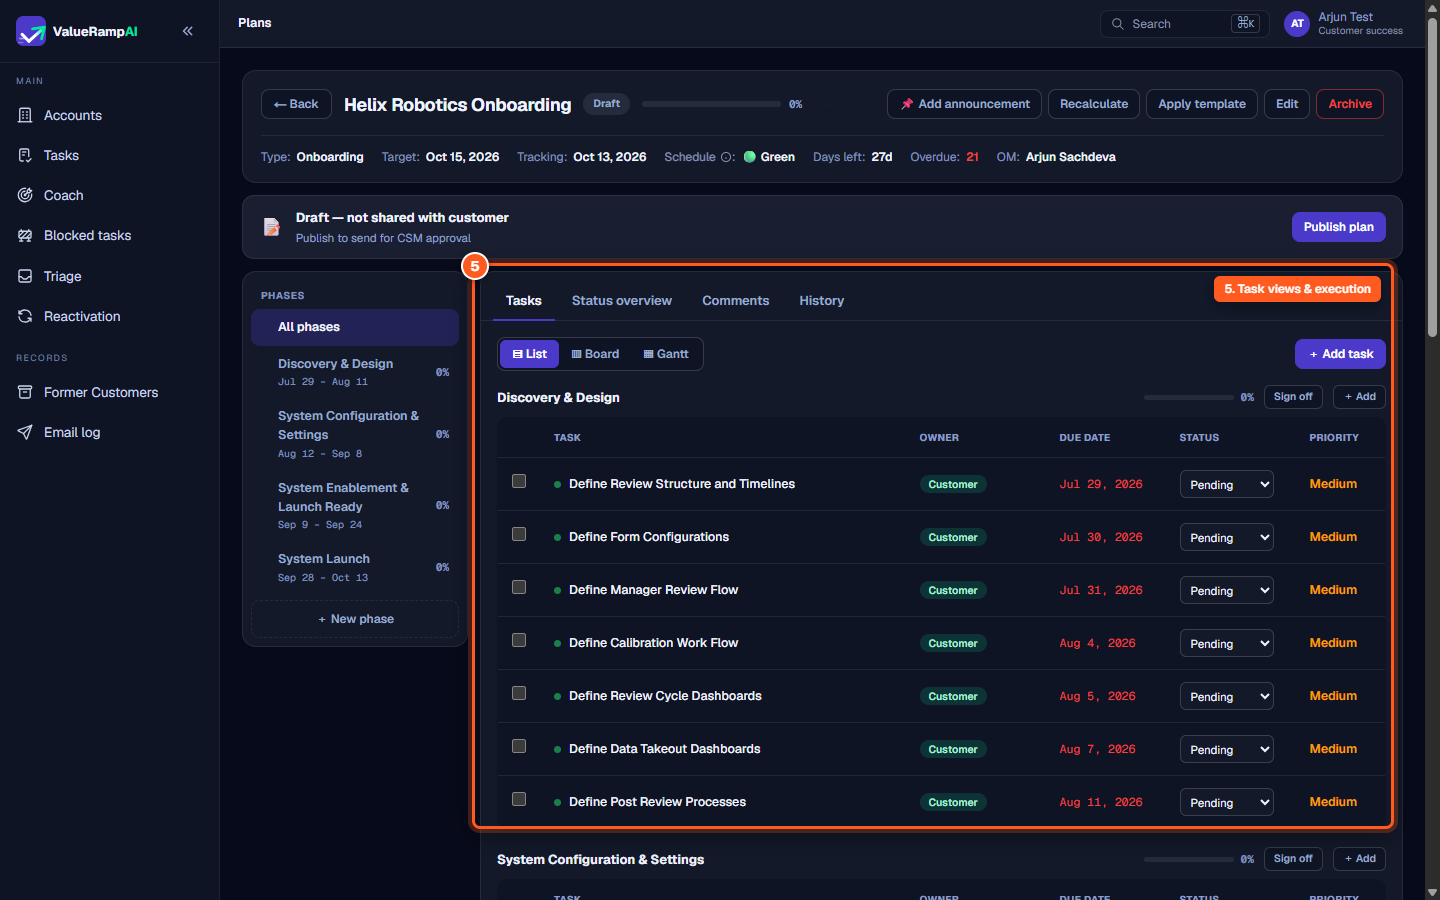Check Define Post Review Processes task
This screenshot has width=1440, height=900.
(519, 799)
